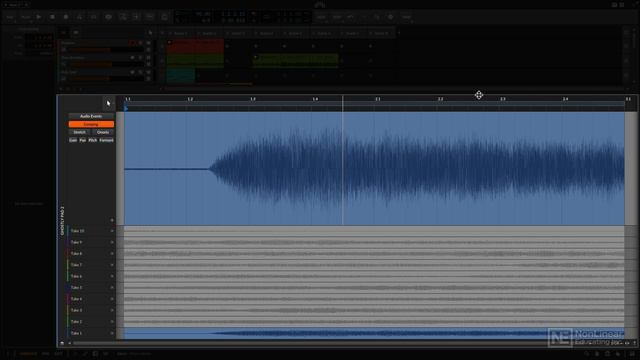Click the highlighted Take 1 waveform lane
This screenshot has width=640, height=360.
pos(374,333)
